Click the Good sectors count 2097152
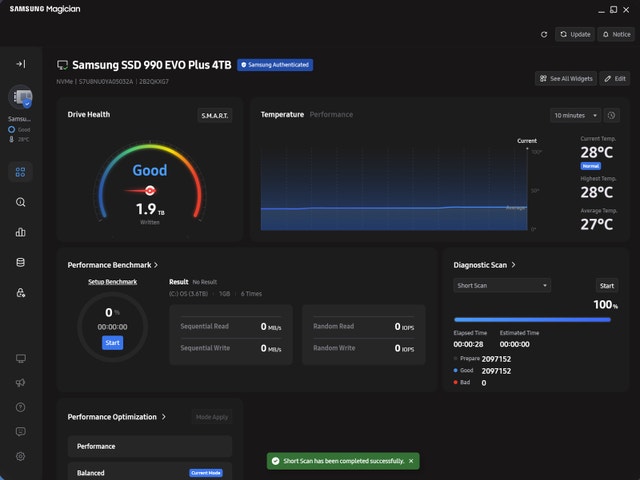Image resolution: width=640 pixels, height=480 pixels. 496,371
